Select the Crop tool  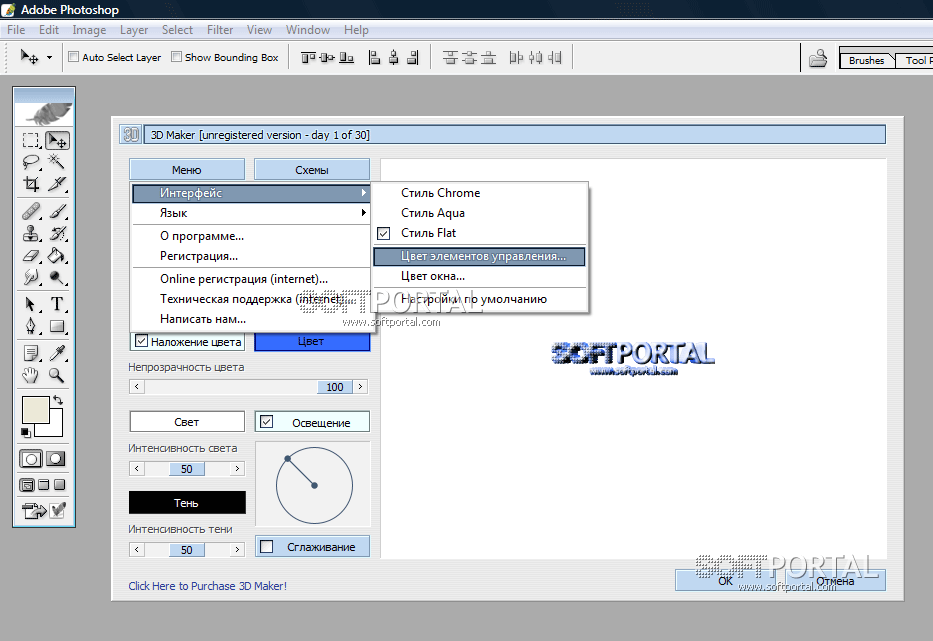tap(31, 184)
